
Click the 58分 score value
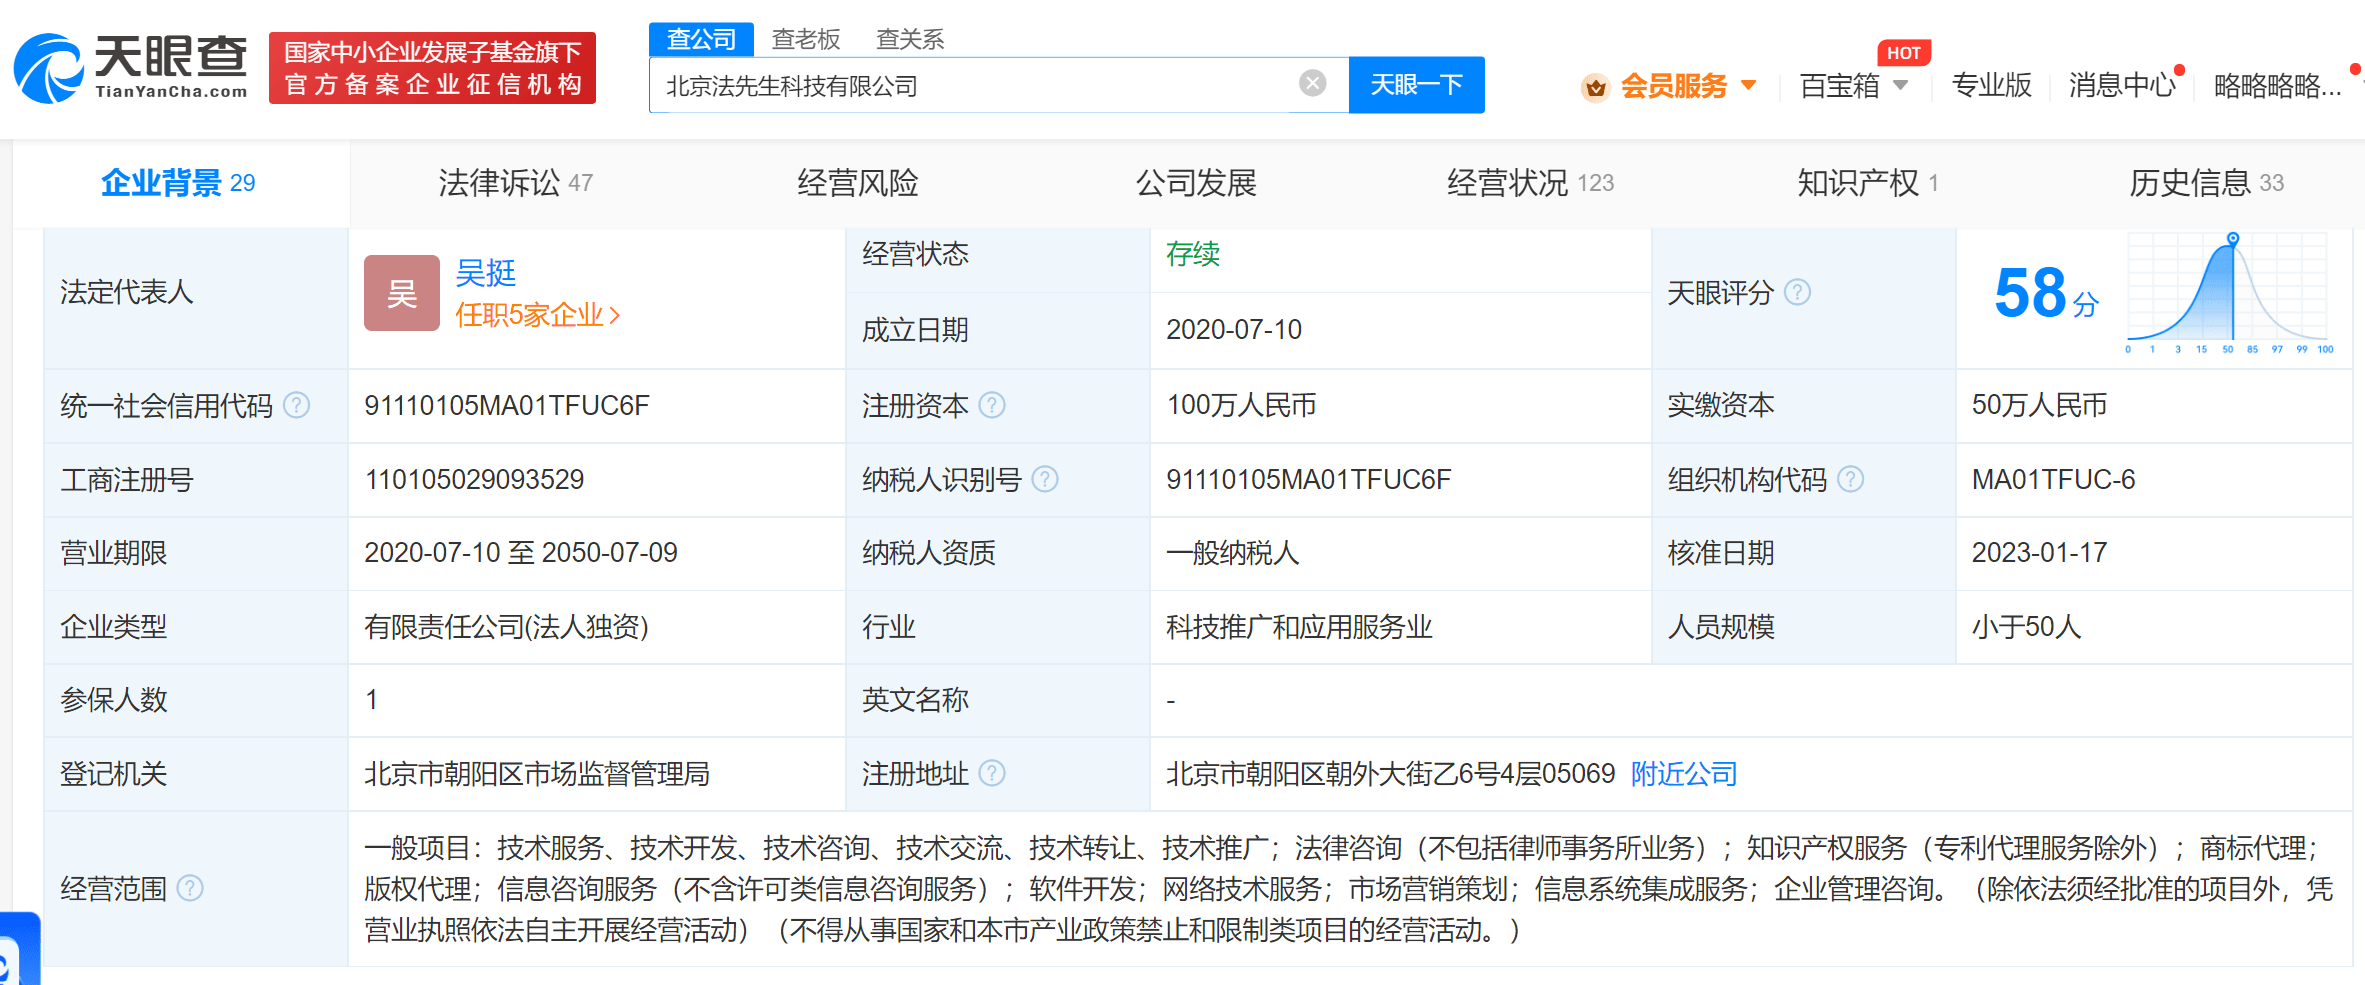2046,294
